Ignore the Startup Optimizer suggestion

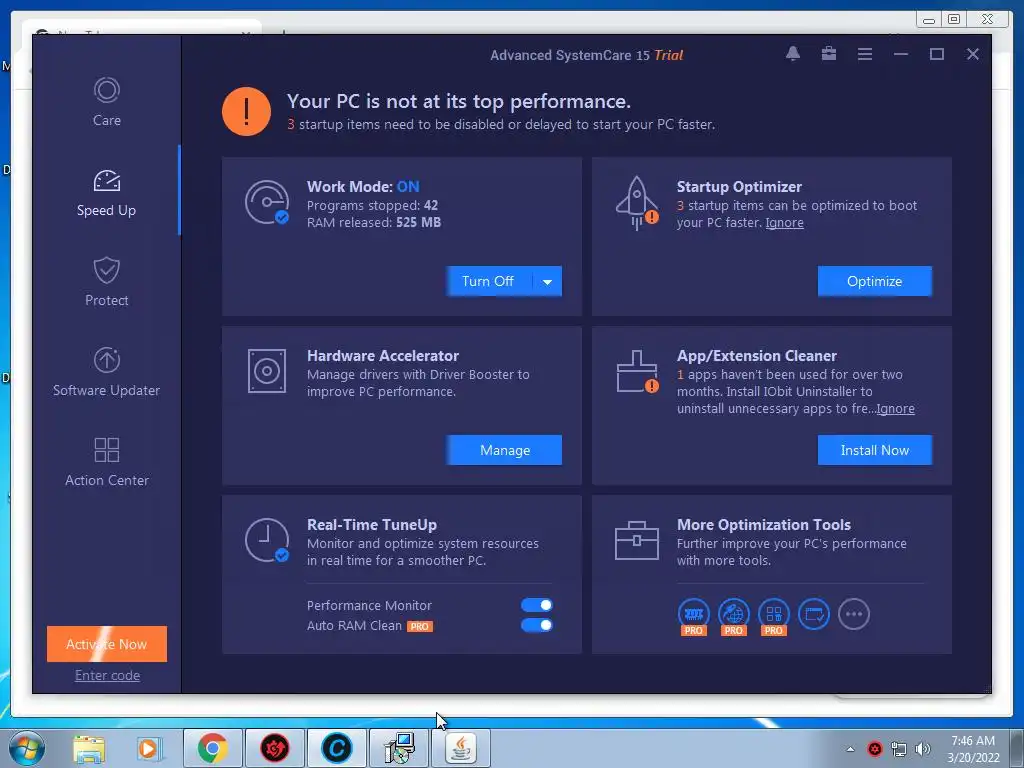(784, 223)
